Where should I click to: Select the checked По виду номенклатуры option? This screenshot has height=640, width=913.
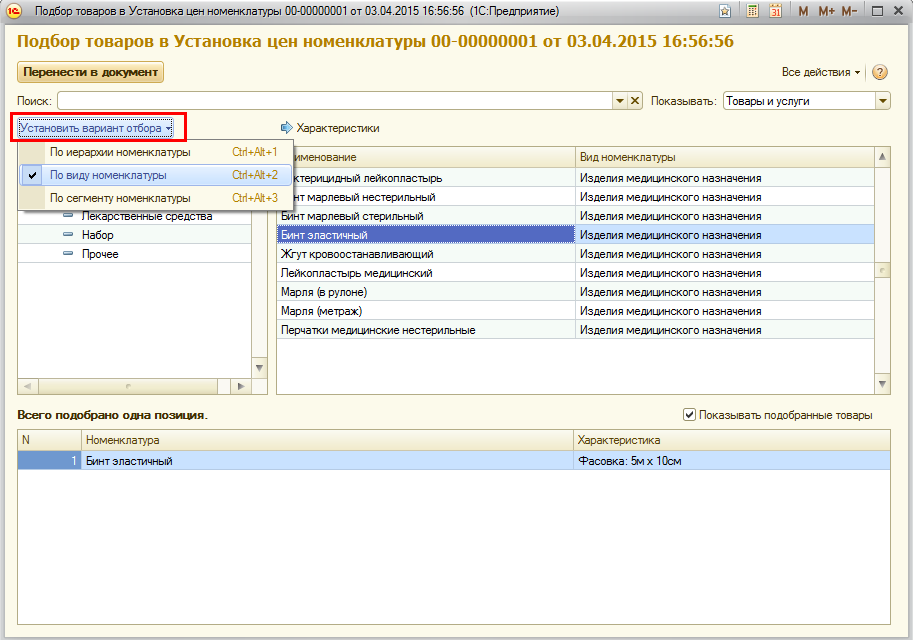(x=108, y=175)
